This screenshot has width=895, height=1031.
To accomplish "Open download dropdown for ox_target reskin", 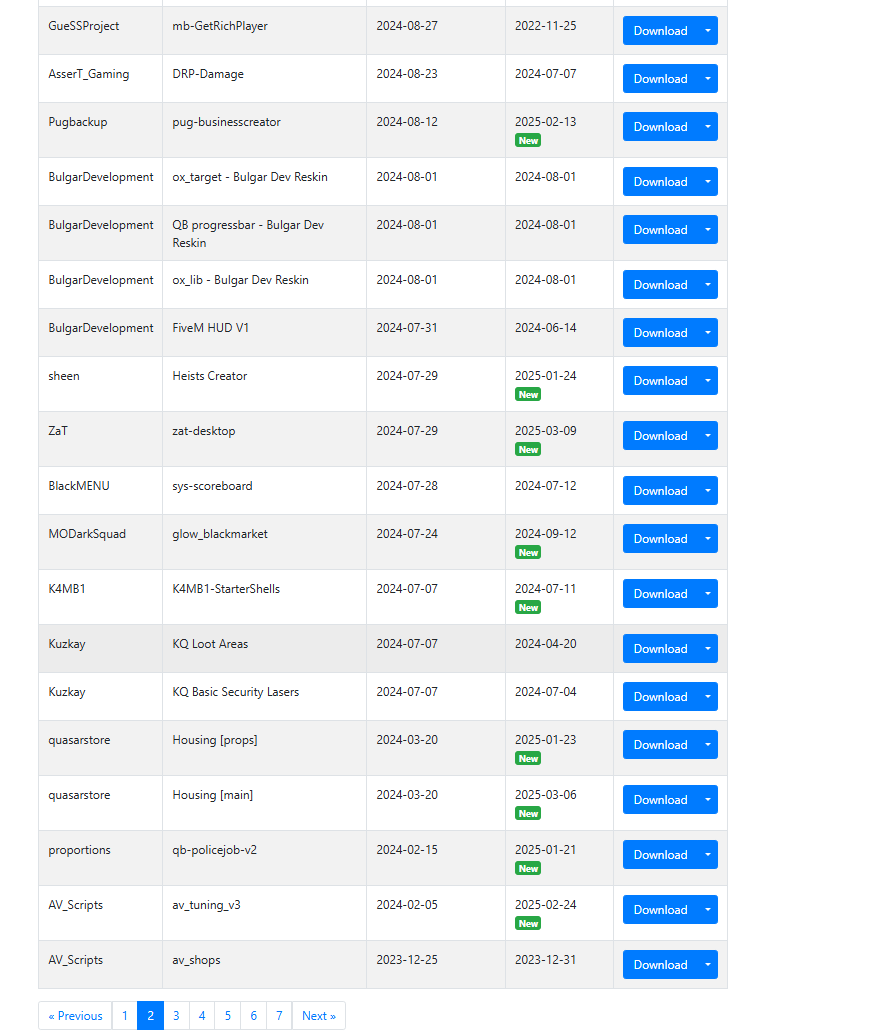I will (x=708, y=182).
